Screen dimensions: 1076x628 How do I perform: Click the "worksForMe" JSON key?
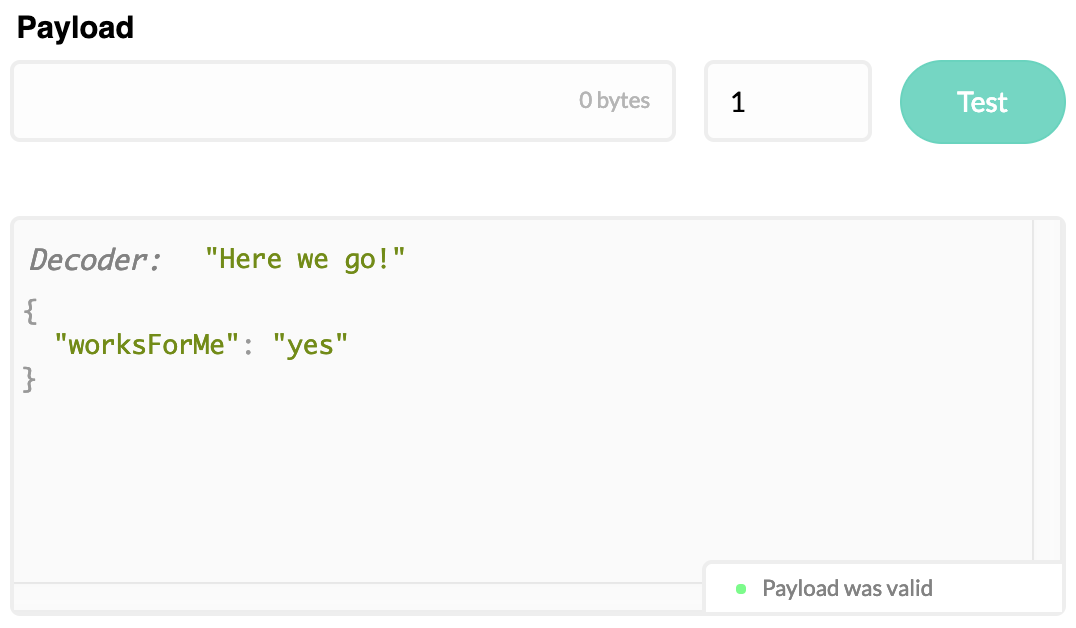pos(146,345)
